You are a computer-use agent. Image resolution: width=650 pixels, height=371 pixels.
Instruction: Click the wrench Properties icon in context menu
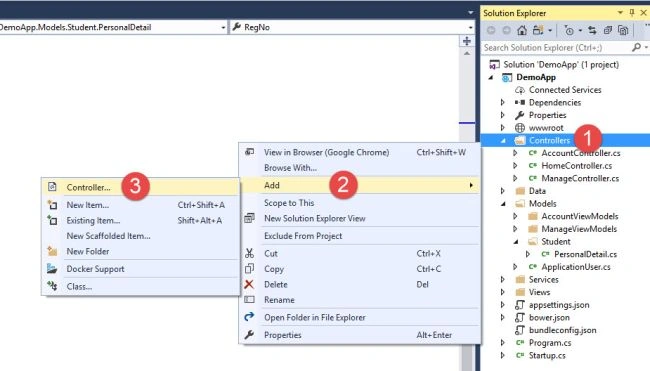click(x=249, y=335)
